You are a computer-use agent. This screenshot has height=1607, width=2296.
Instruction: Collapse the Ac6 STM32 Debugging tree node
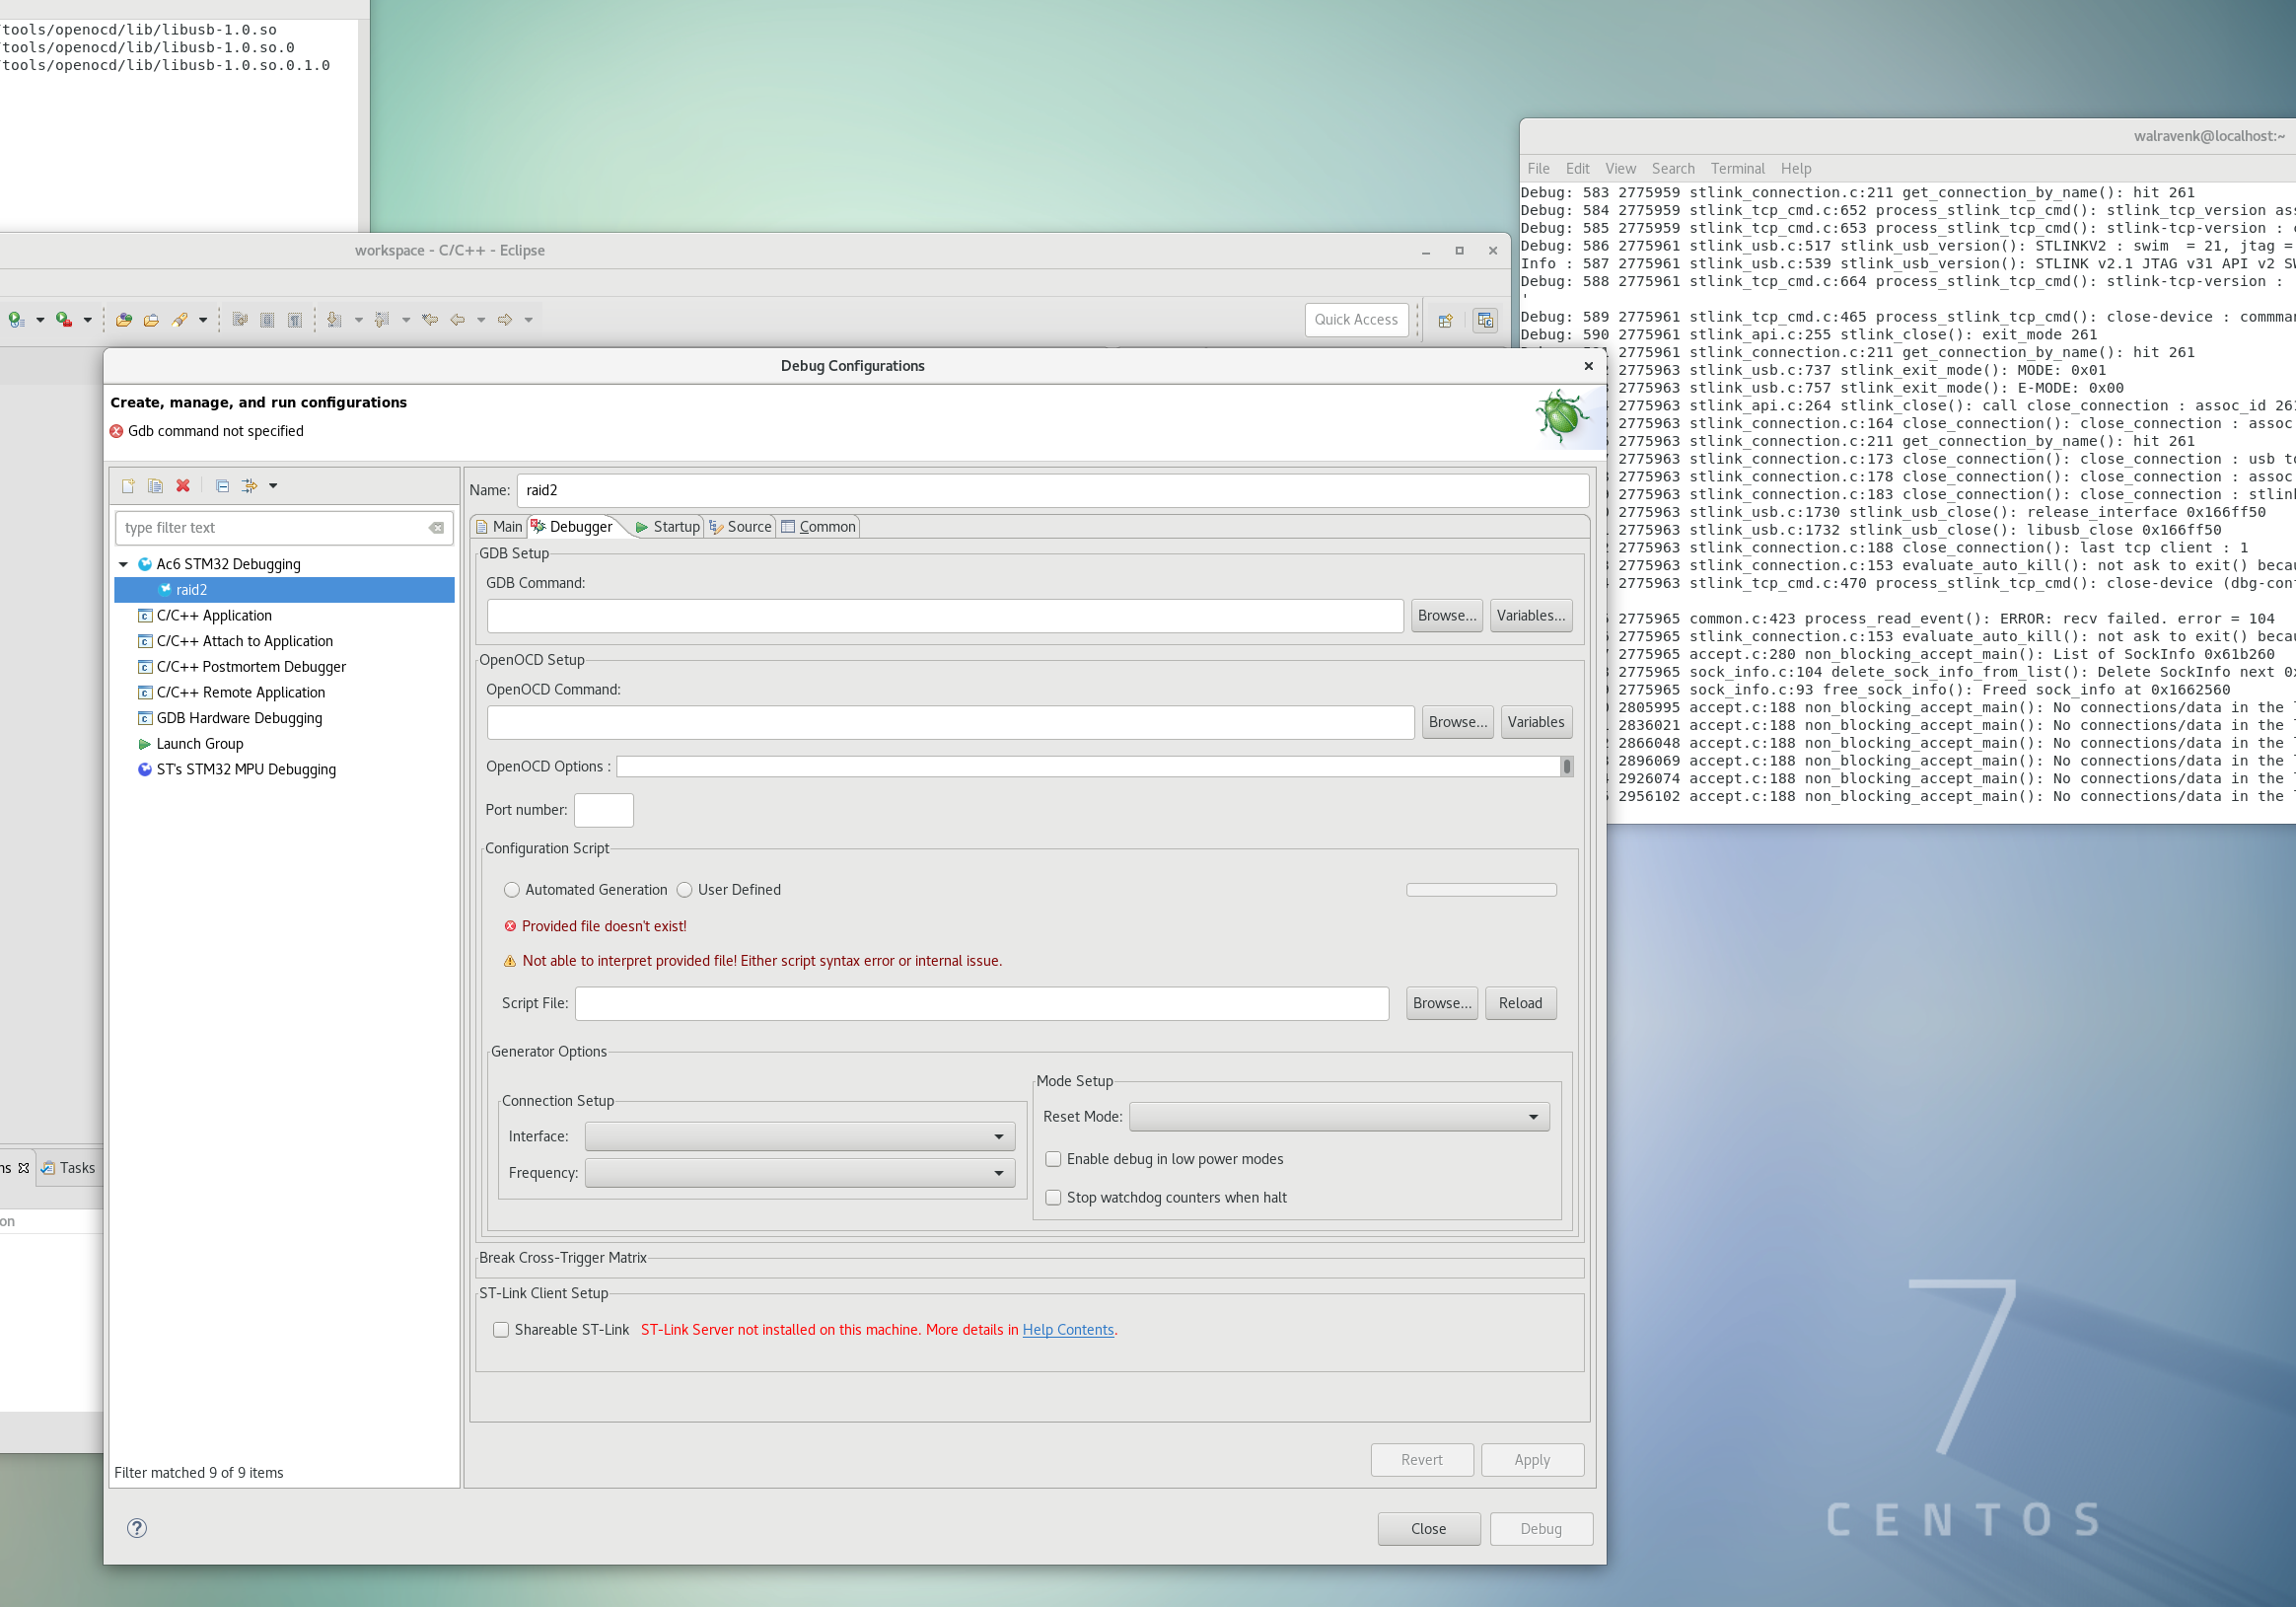pos(124,564)
